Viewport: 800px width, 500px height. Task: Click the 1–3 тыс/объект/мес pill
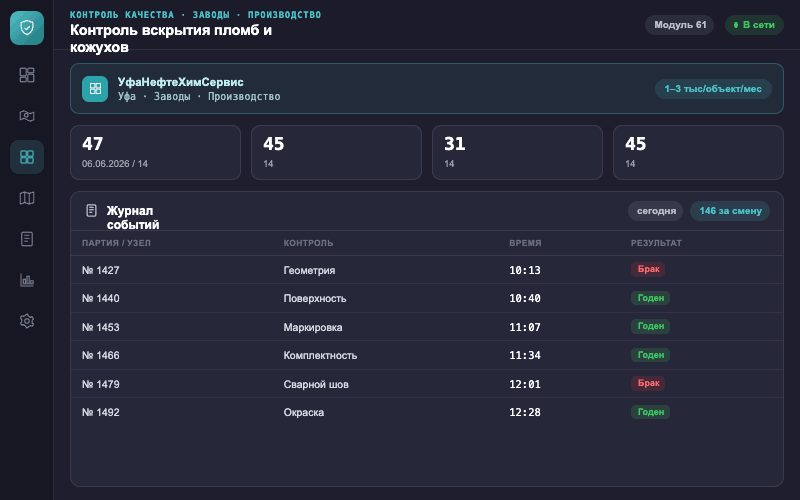(713, 89)
